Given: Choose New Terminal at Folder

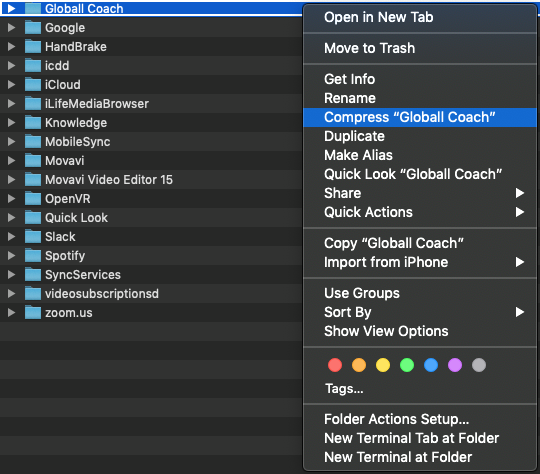Looking at the screenshot, I should [420, 457].
